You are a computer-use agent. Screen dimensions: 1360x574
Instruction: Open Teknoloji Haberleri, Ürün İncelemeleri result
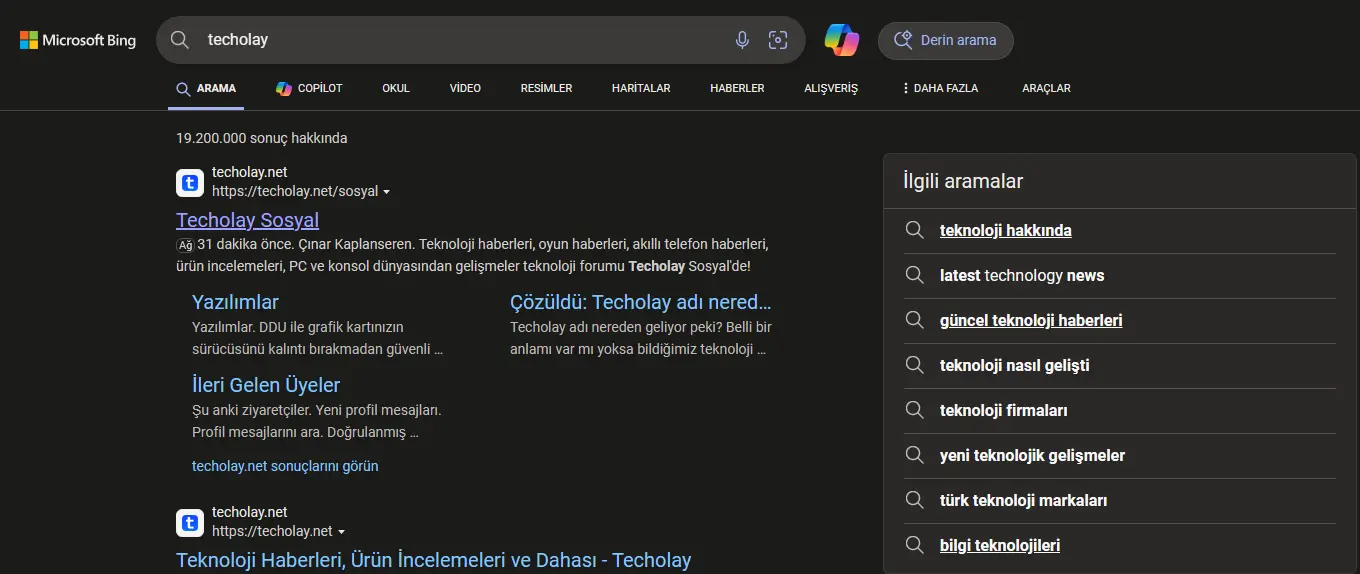point(433,560)
